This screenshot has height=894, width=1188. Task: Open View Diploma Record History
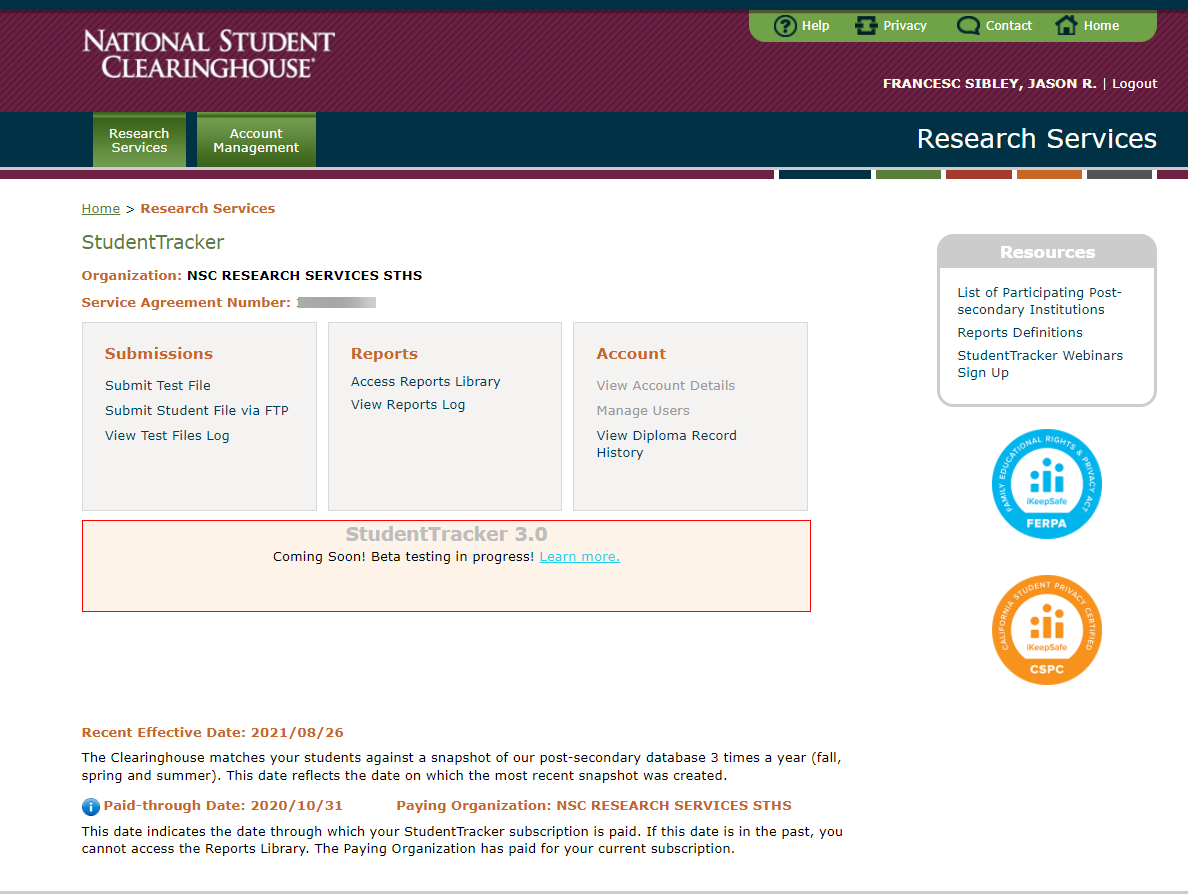[666, 444]
